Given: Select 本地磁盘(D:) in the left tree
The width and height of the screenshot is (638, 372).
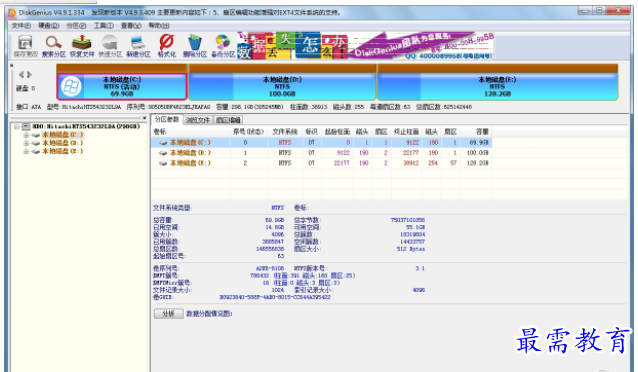Looking at the screenshot, I should click(x=63, y=143).
